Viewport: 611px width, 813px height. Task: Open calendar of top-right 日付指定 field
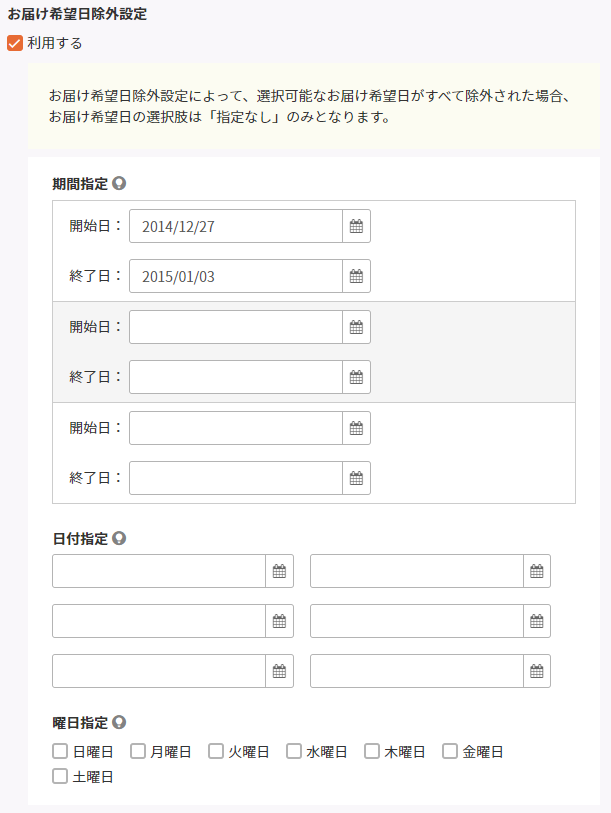[537, 571]
